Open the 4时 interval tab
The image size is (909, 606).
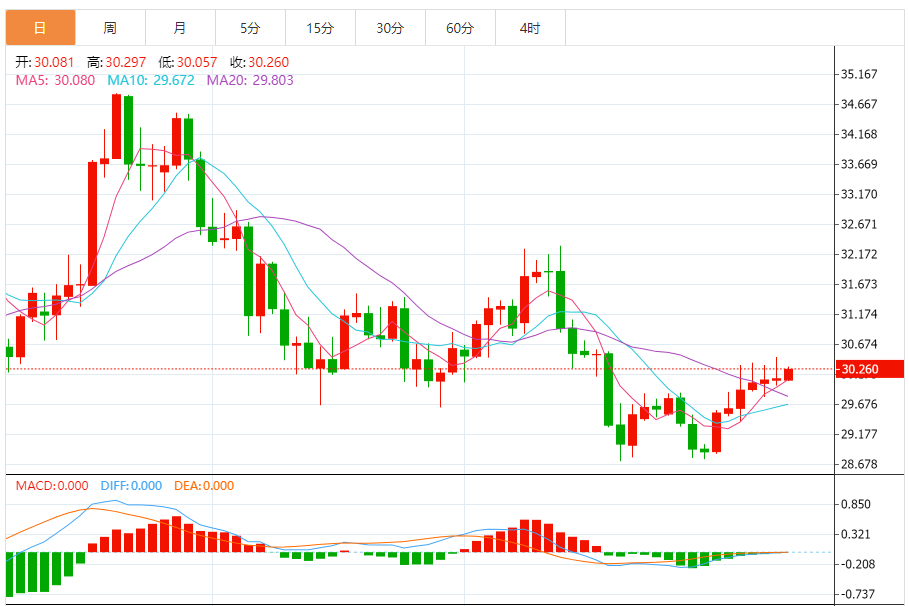(x=530, y=28)
